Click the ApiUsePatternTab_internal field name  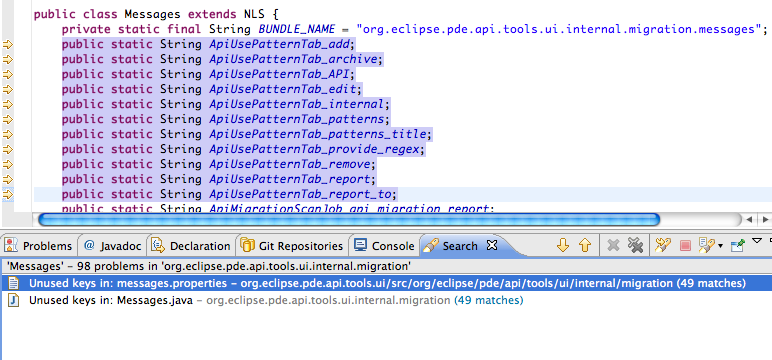coord(297,104)
